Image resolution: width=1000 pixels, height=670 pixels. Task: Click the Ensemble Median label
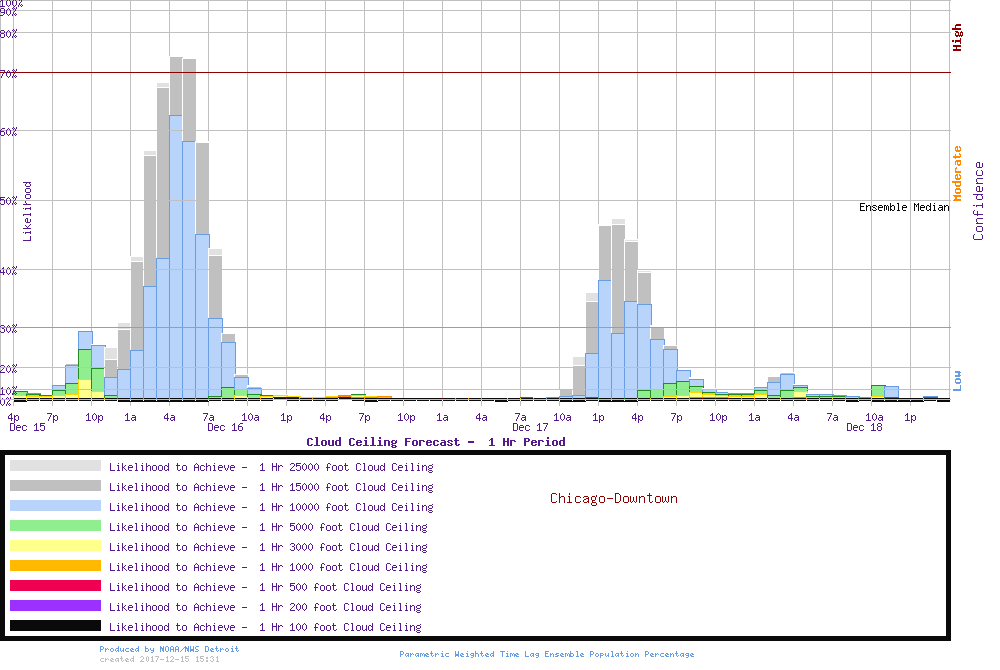click(903, 208)
